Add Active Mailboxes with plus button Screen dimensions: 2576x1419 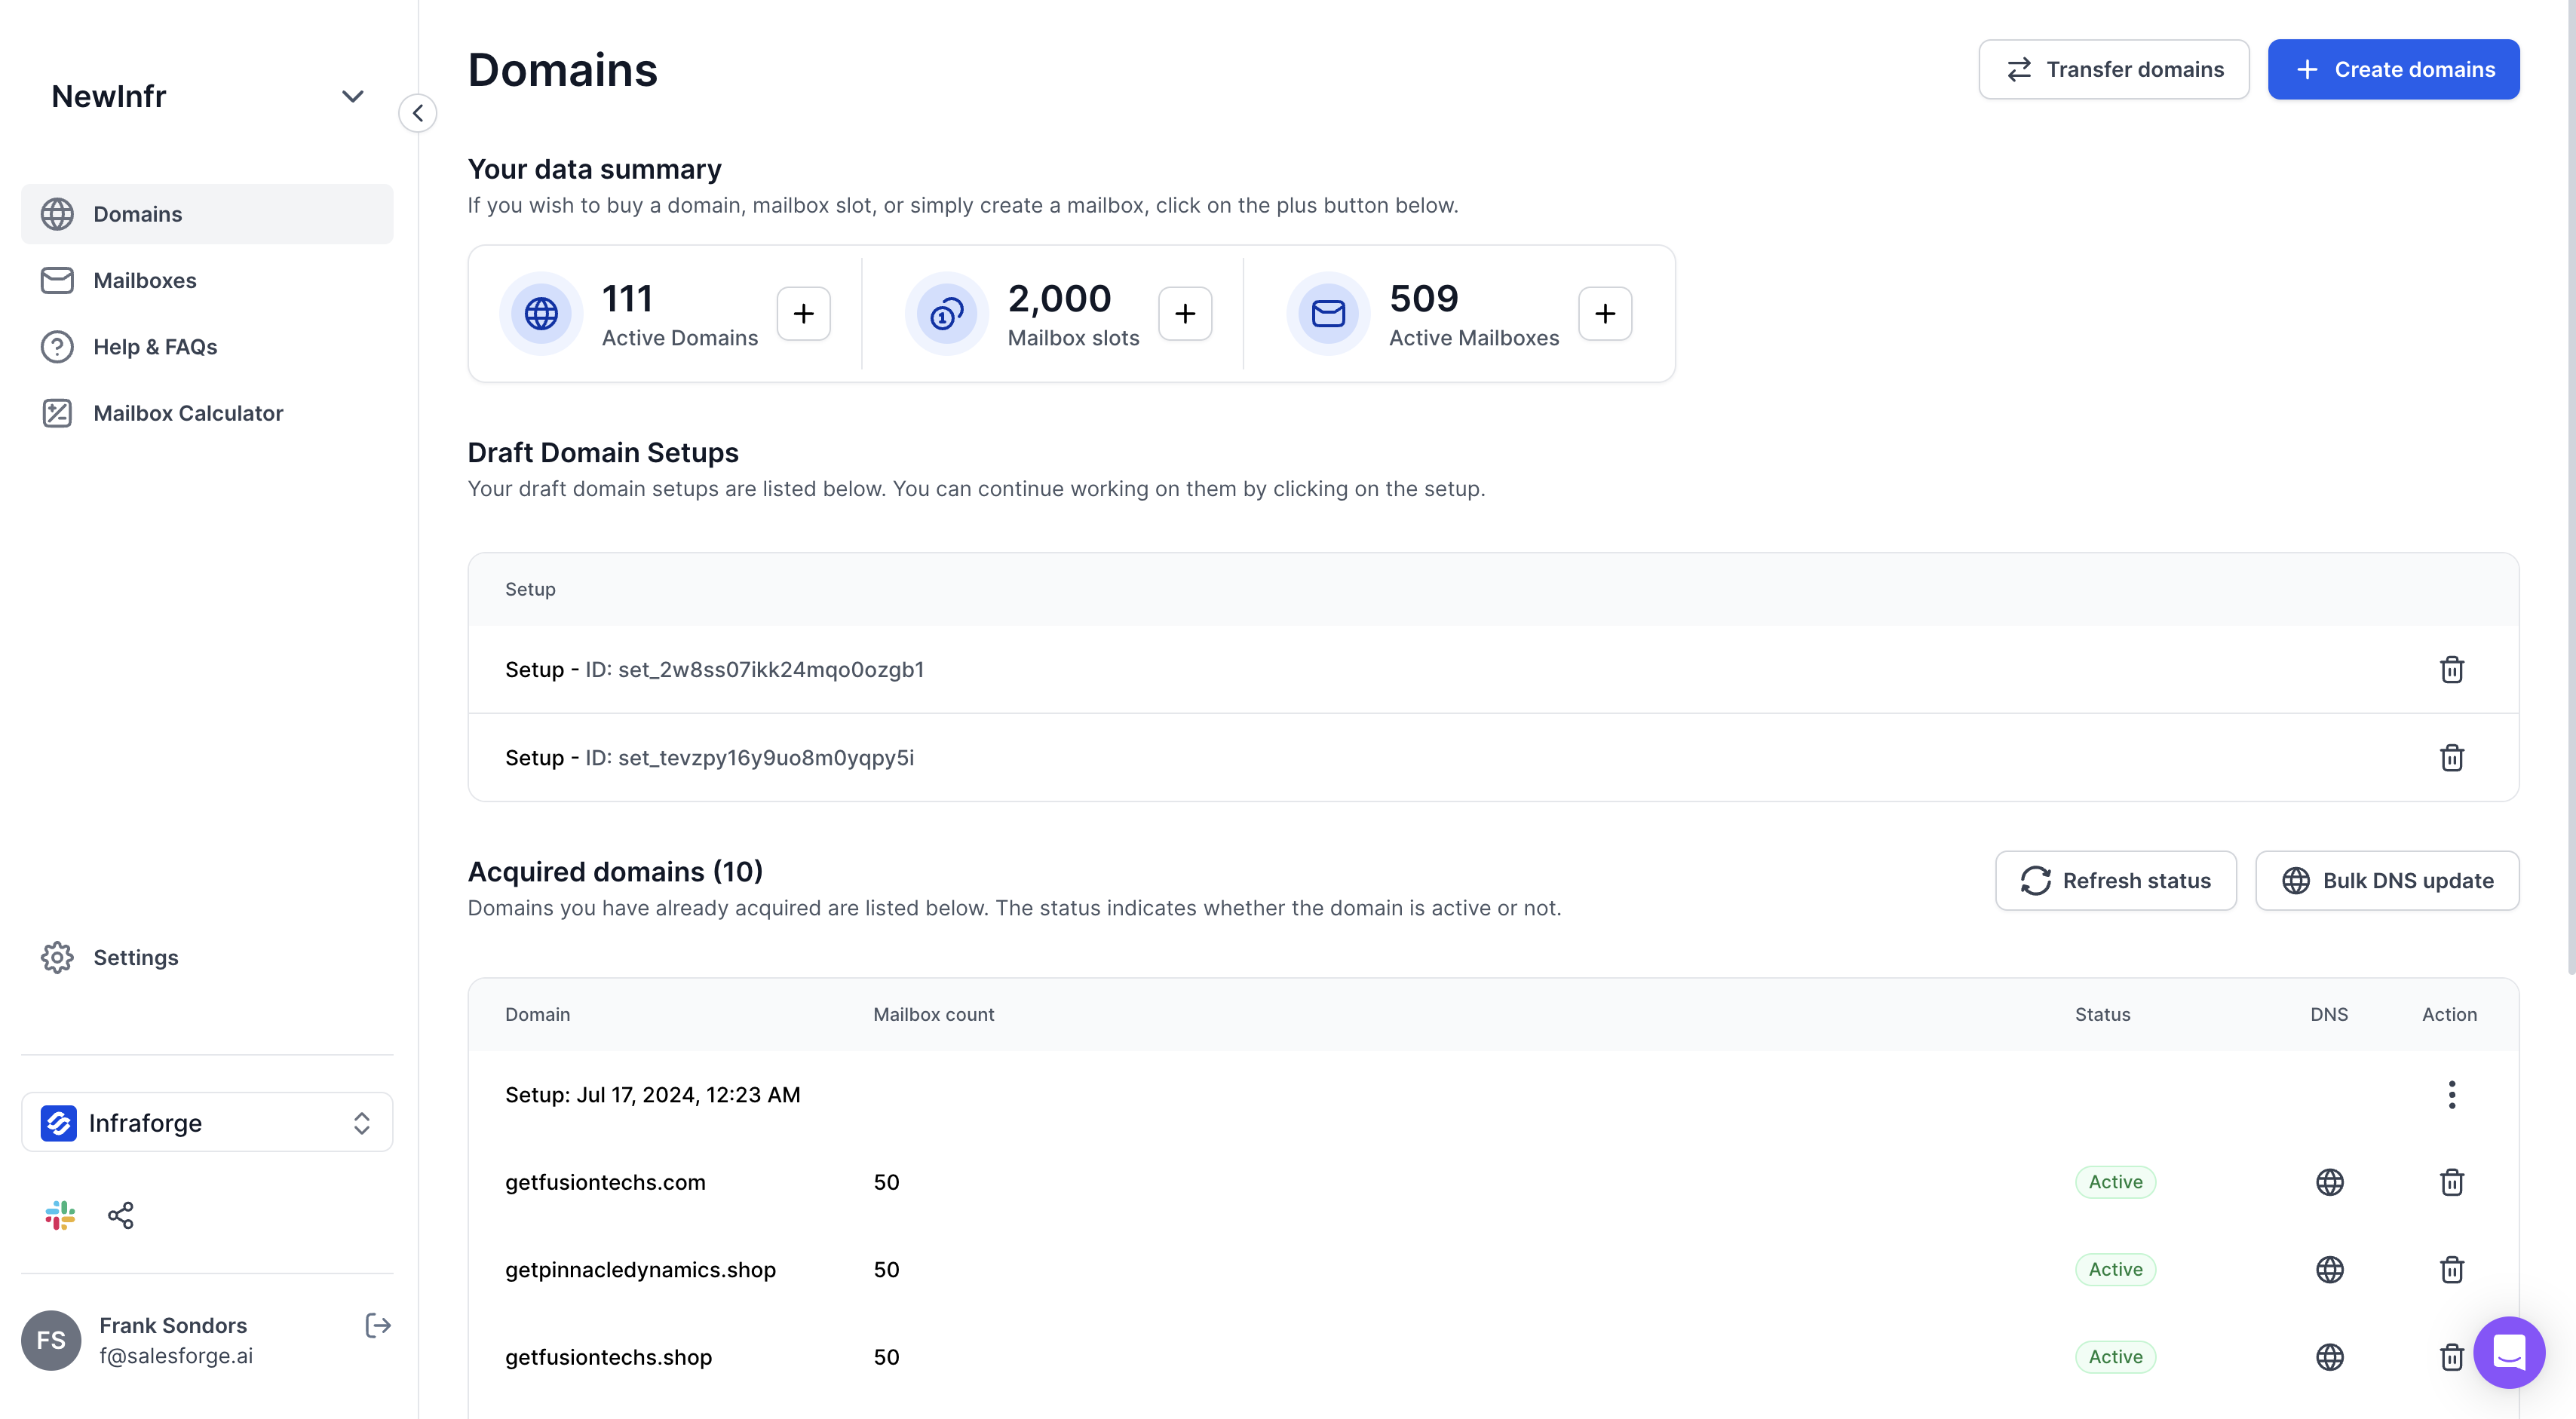click(1605, 314)
